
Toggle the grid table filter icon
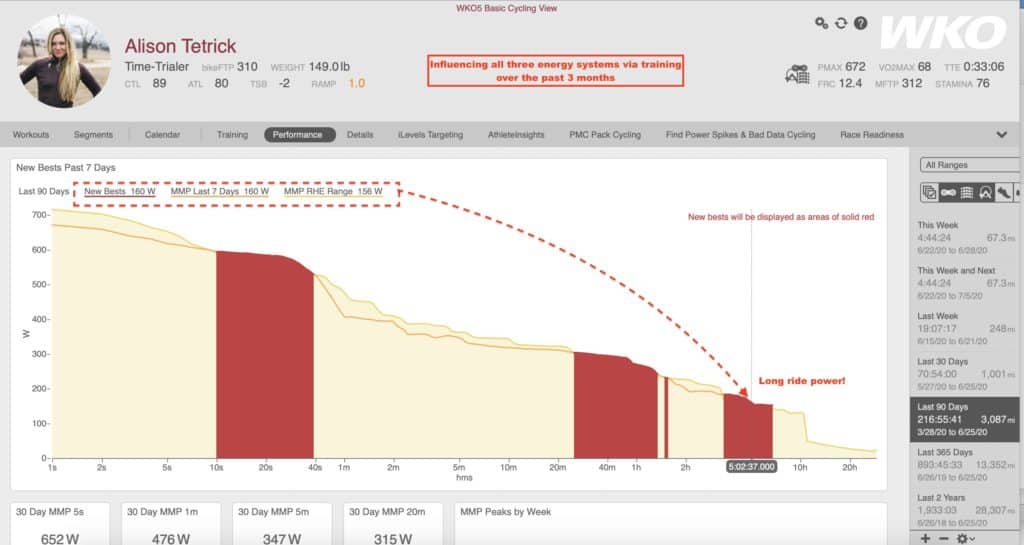pos(967,193)
